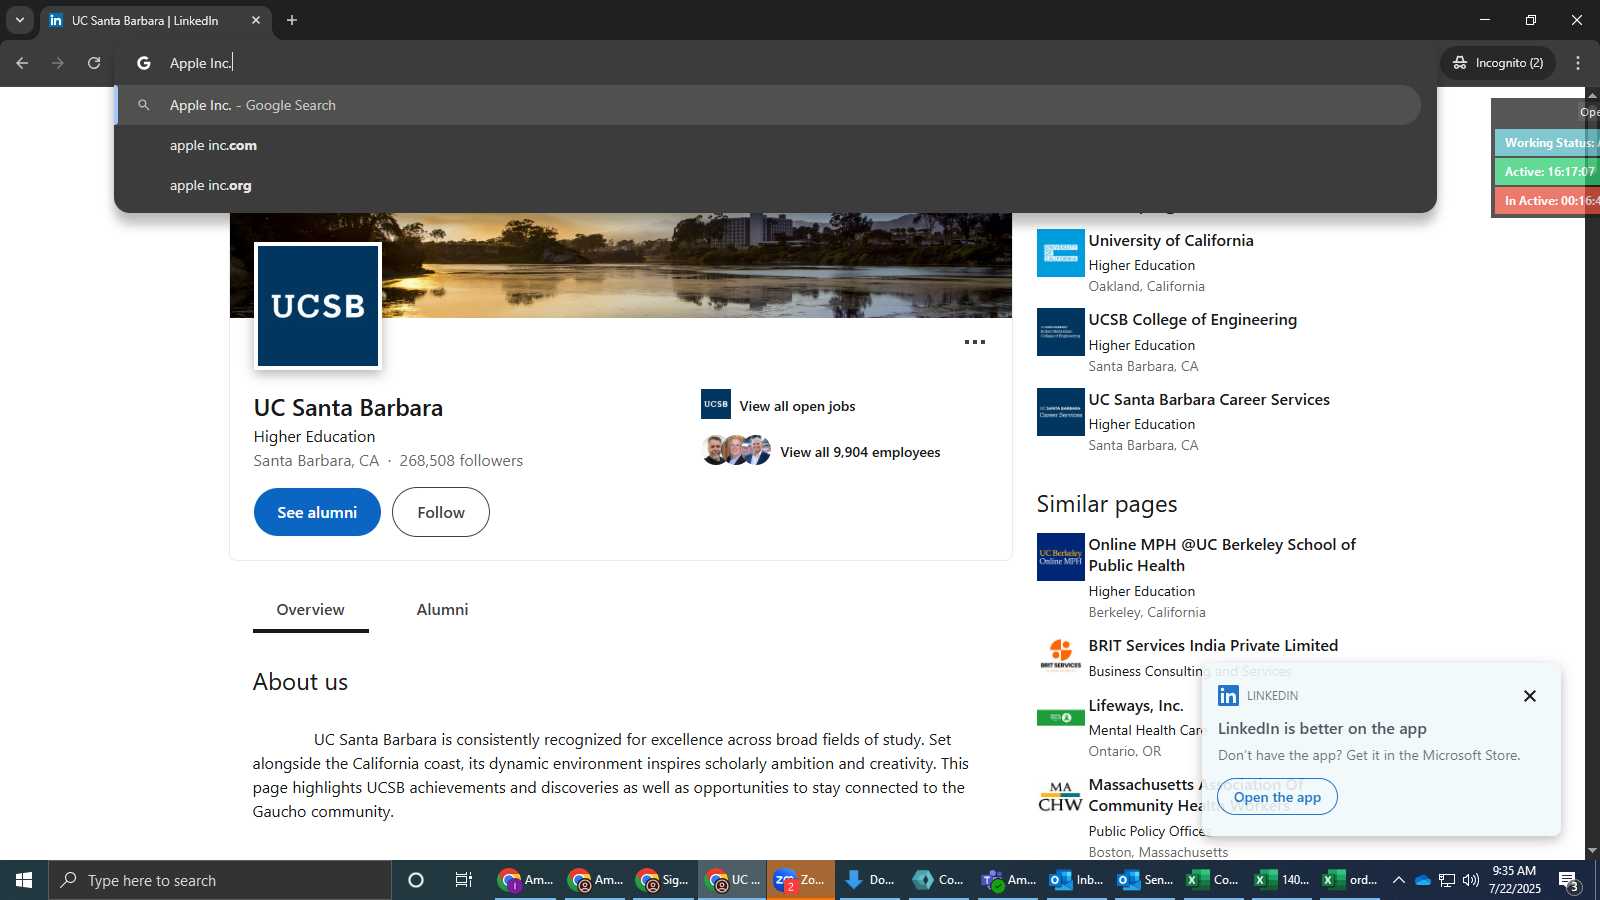Screen dimensions: 1600x900
Task: Click the 'Active: 16:17:07' timer label
Action: (1547, 172)
